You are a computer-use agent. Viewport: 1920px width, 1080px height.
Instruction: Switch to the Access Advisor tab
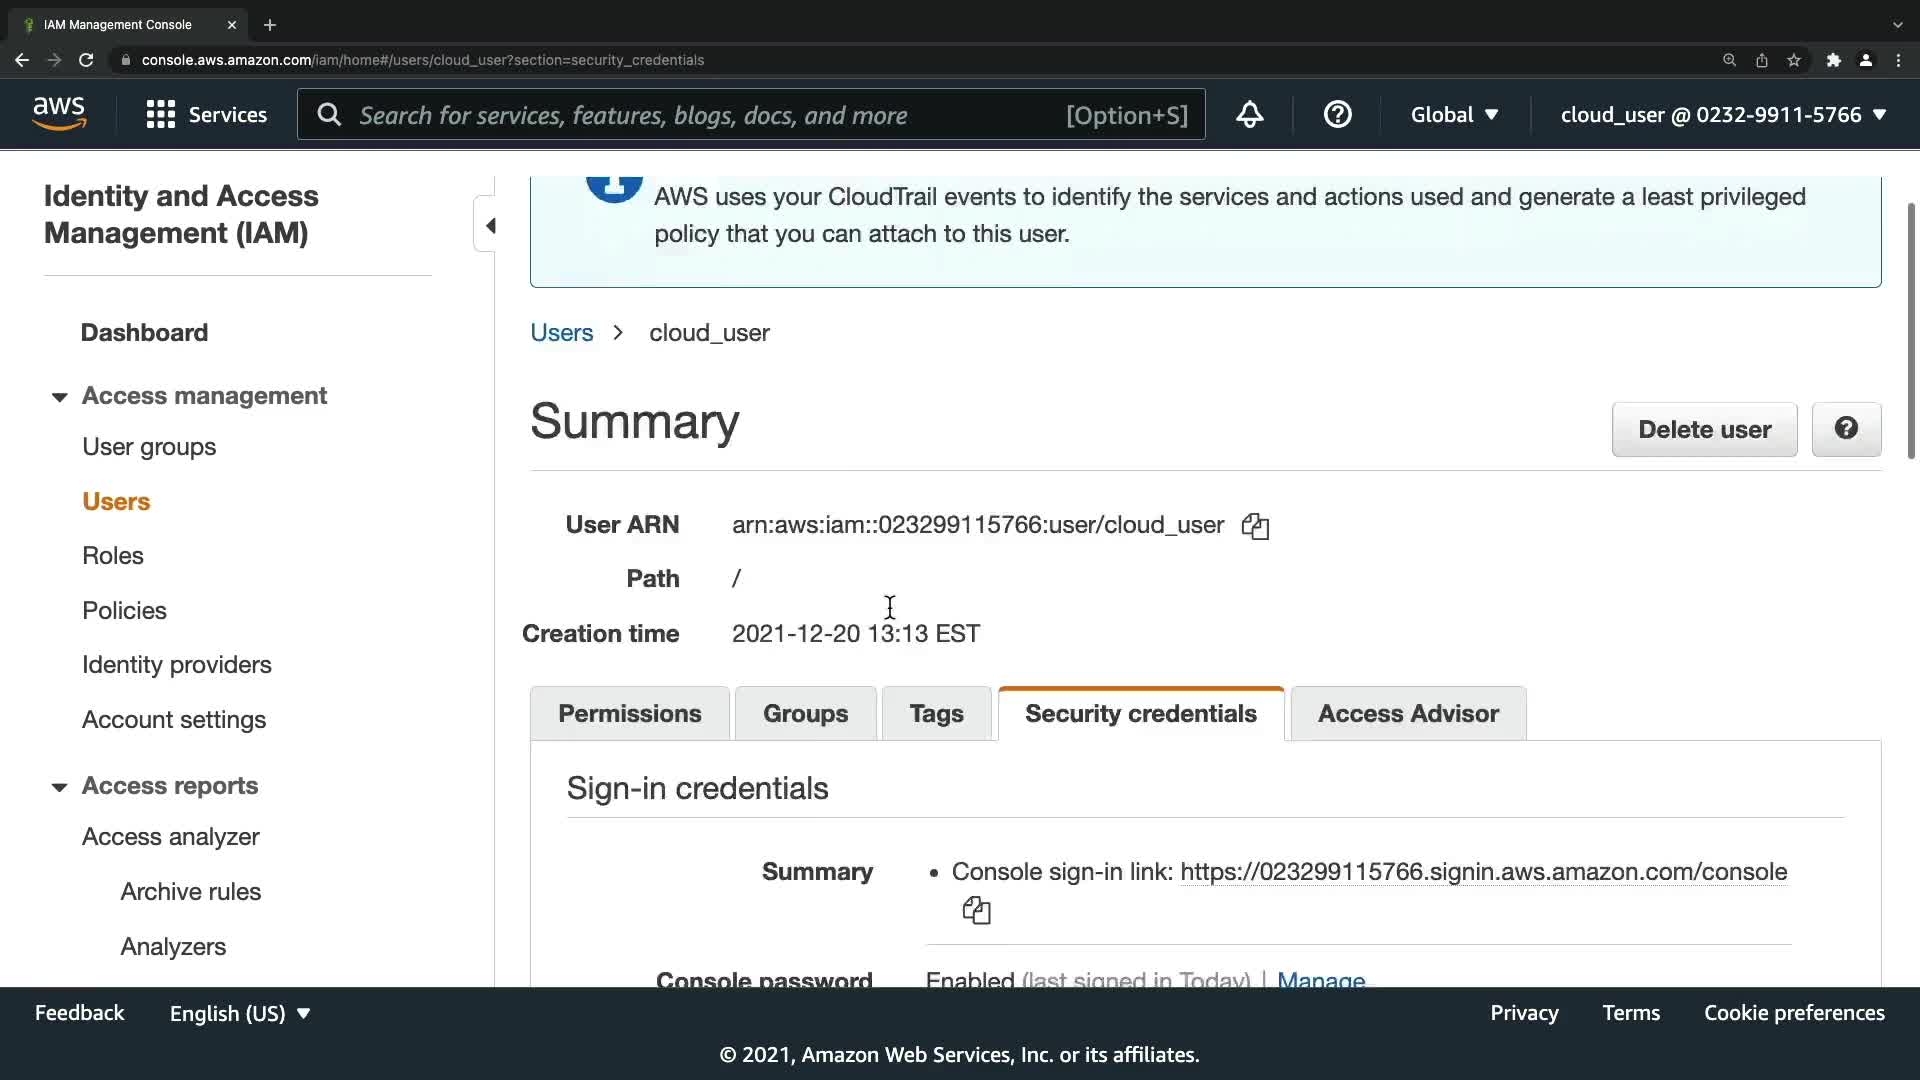[1407, 714]
